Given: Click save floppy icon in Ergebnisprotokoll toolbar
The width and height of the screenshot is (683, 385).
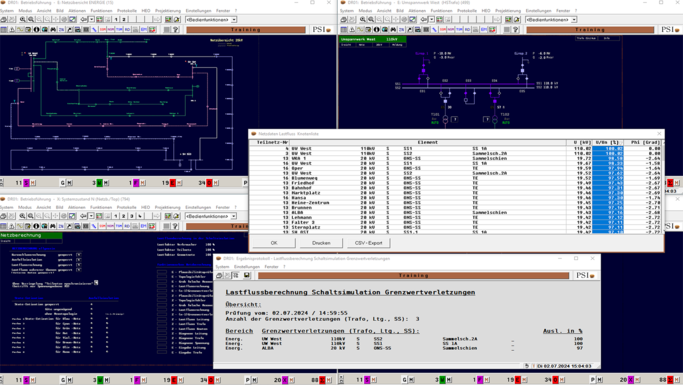Looking at the screenshot, I should click(x=247, y=275).
